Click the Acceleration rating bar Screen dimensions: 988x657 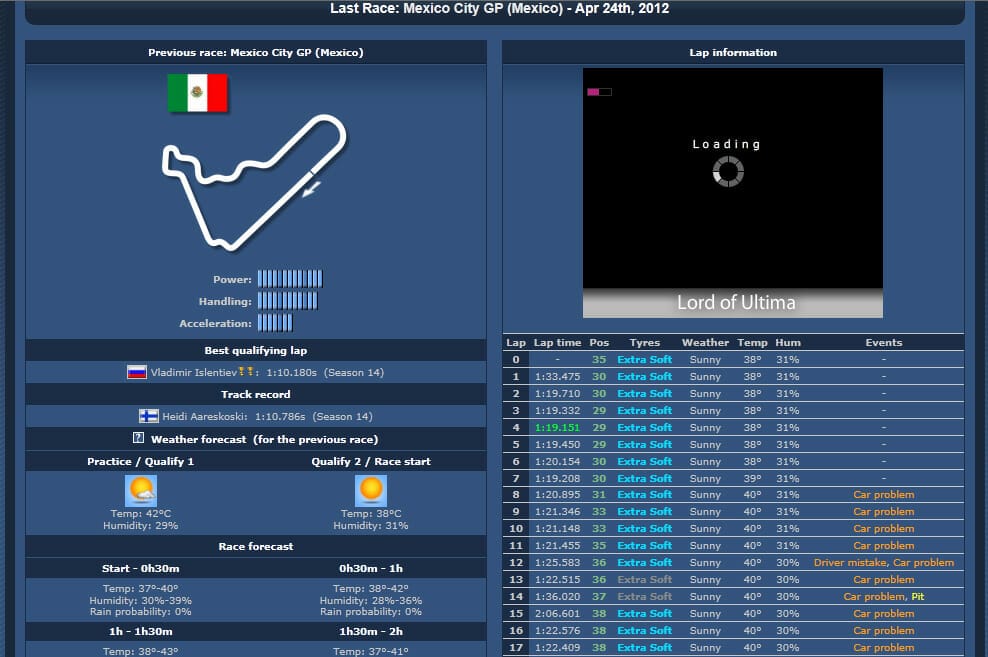[x=275, y=323]
